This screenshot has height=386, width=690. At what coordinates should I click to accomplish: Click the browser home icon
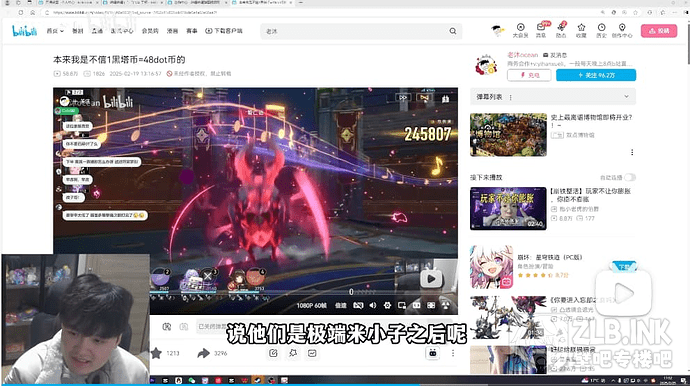click(32, 12)
